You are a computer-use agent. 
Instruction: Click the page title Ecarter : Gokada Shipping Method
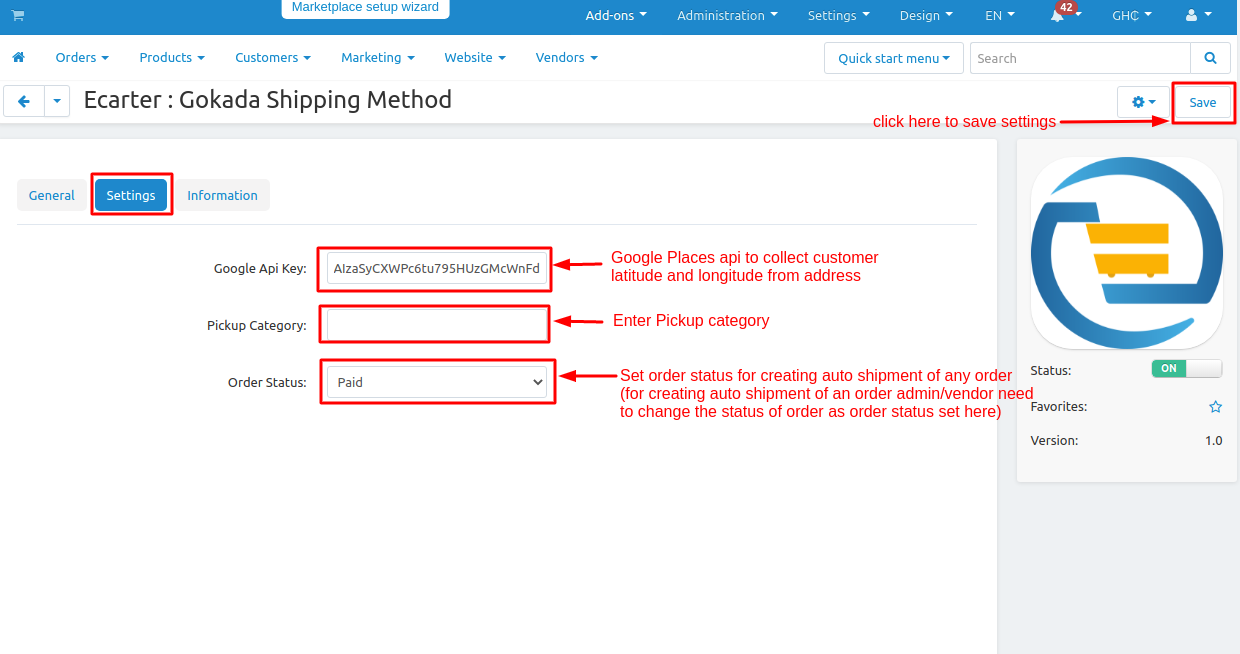point(268,100)
